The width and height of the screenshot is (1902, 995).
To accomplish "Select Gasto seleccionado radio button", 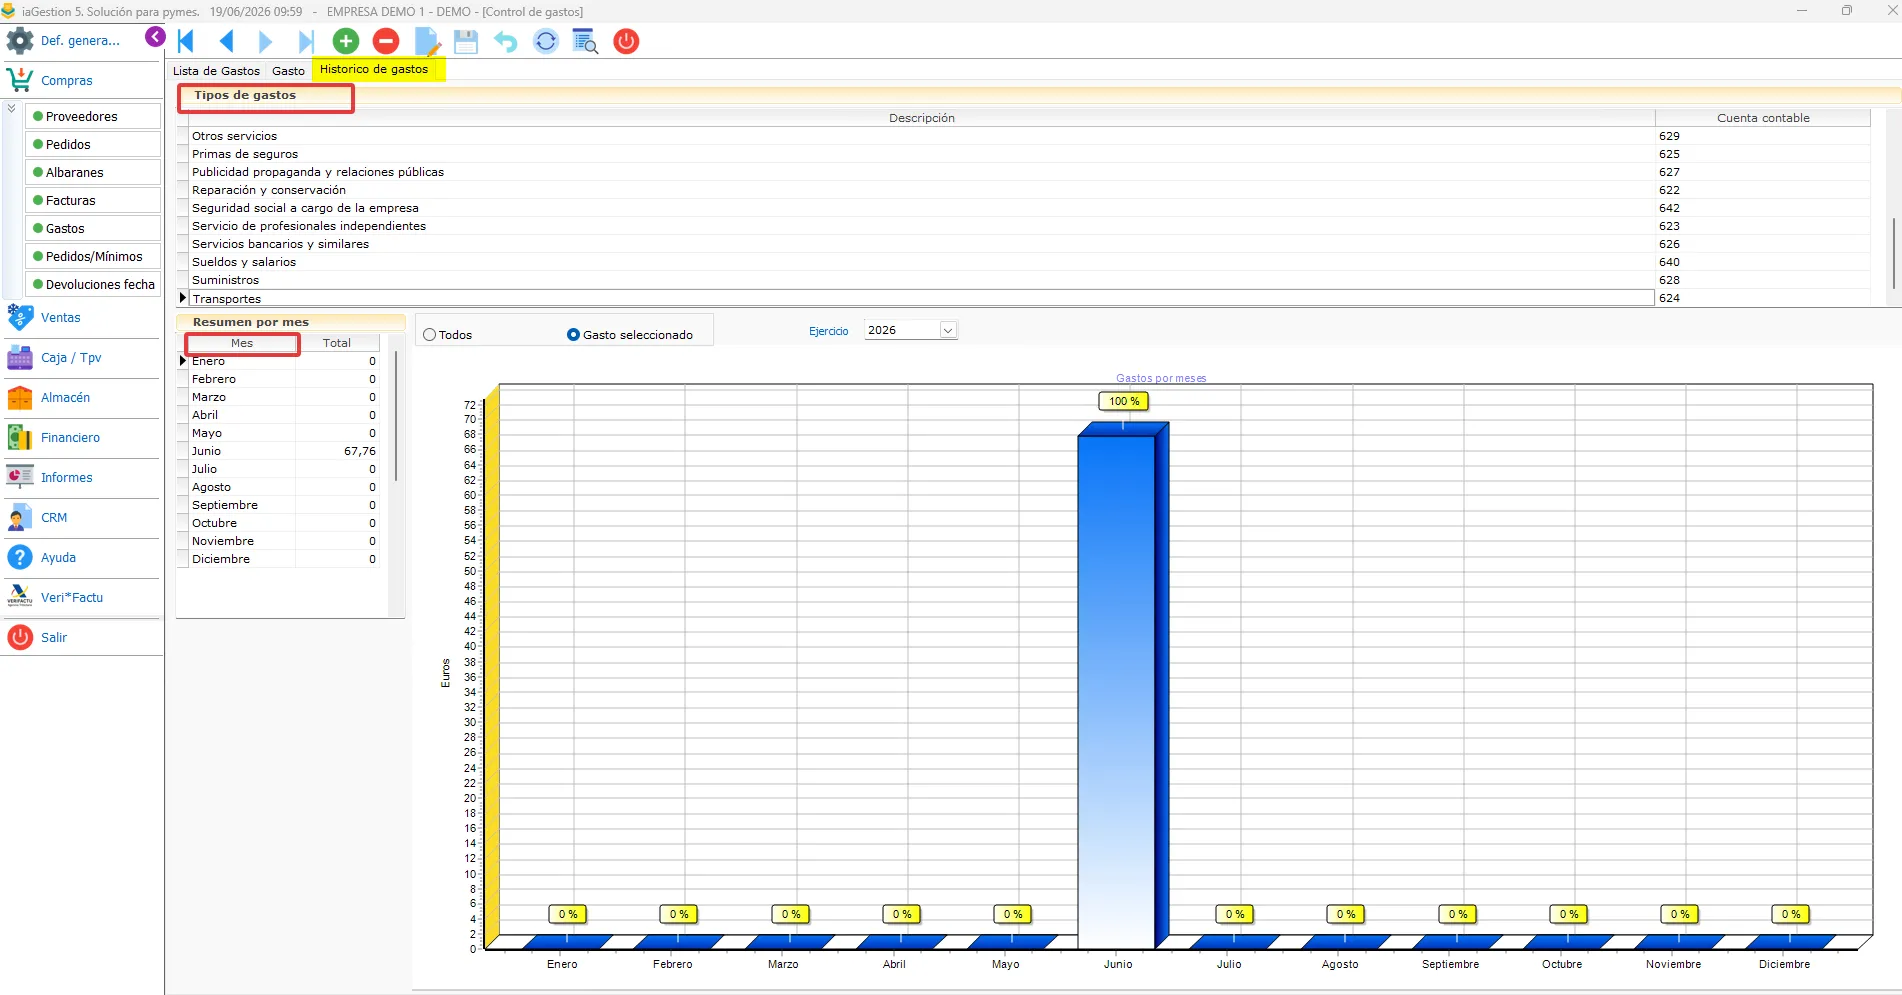I will point(573,335).
